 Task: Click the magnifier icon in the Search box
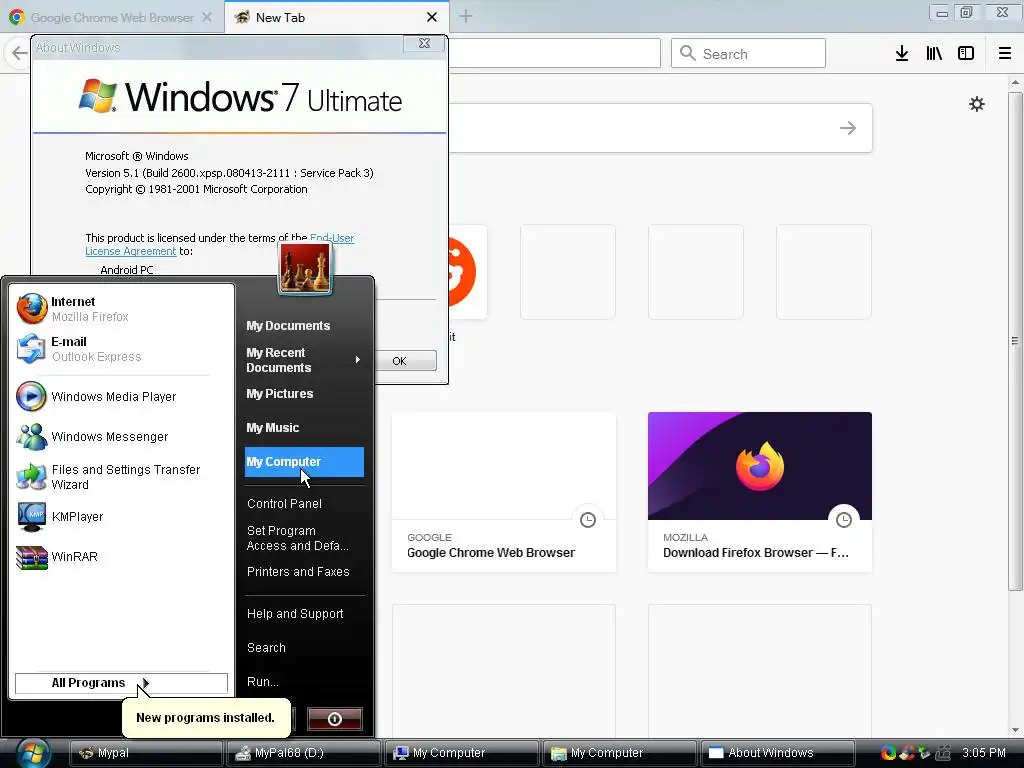click(x=688, y=53)
